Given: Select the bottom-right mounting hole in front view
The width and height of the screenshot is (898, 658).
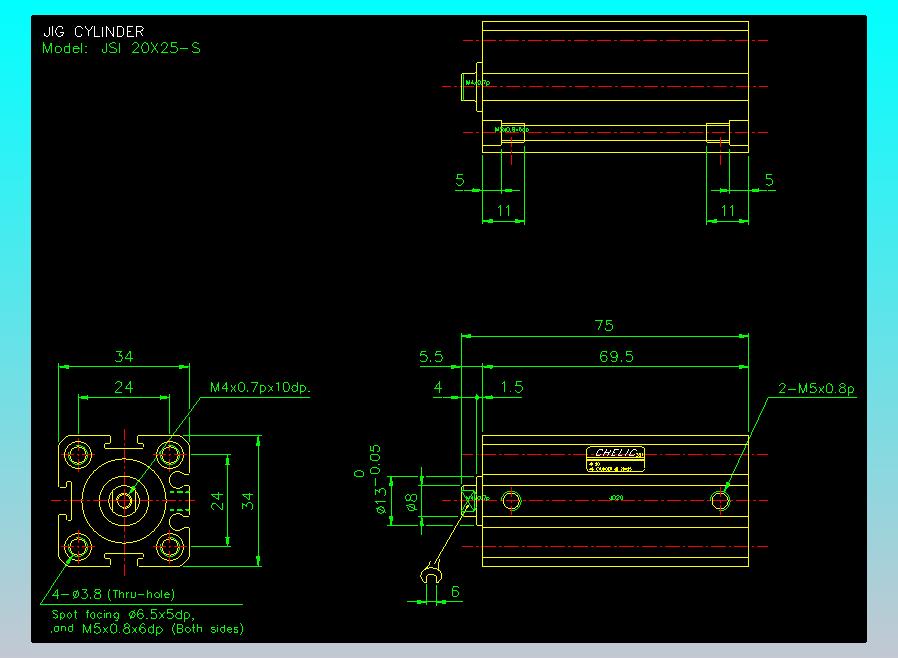Looking at the screenshot, I should 171,546.
